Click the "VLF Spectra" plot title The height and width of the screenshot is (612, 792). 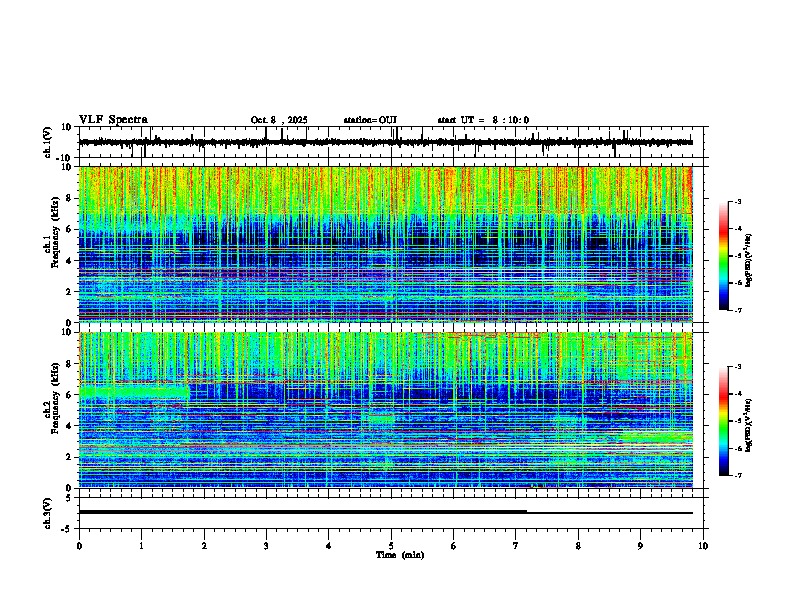click(x=113, y=120)
